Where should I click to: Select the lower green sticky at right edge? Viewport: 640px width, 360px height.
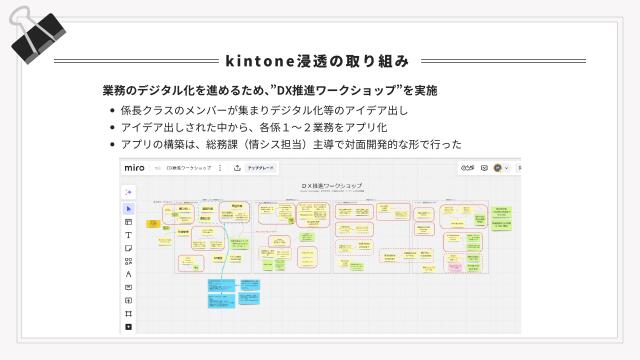pos(501,226)
